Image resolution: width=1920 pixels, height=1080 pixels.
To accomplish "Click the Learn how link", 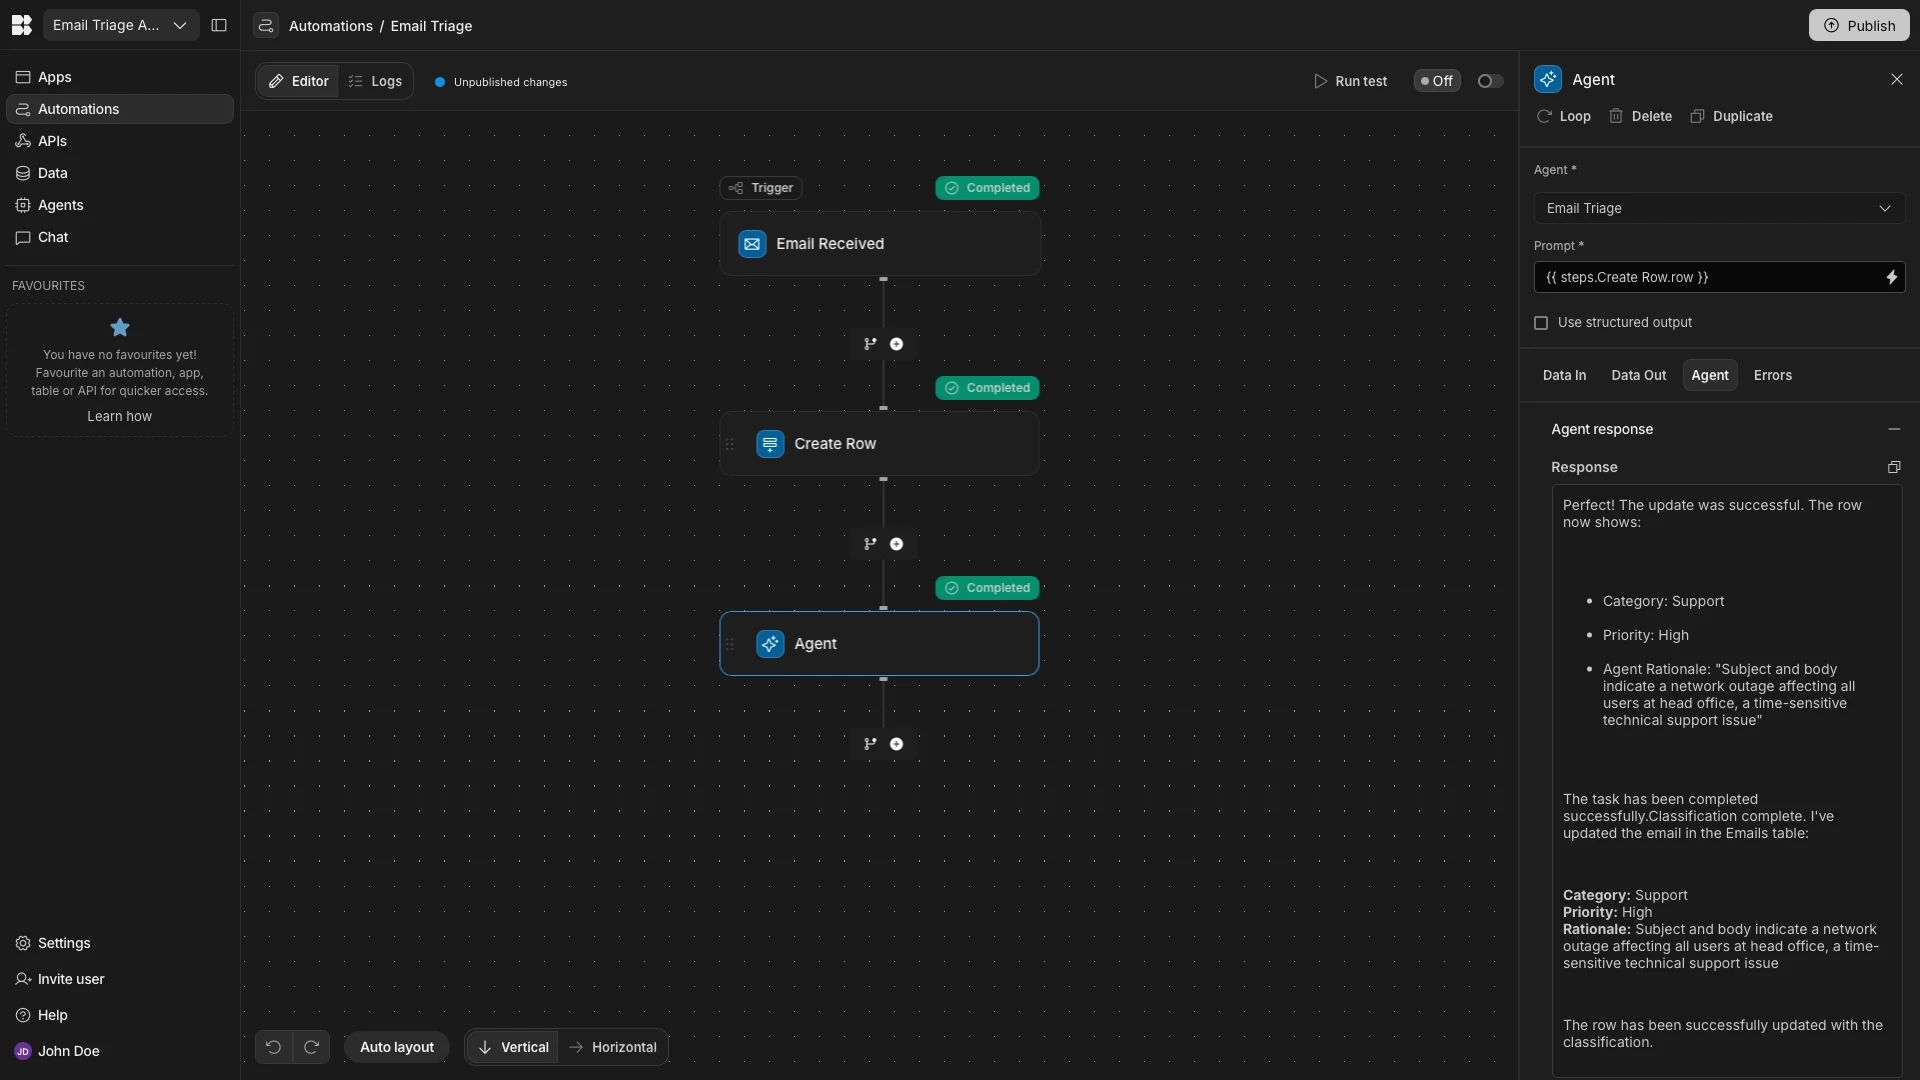I will 119,416.
